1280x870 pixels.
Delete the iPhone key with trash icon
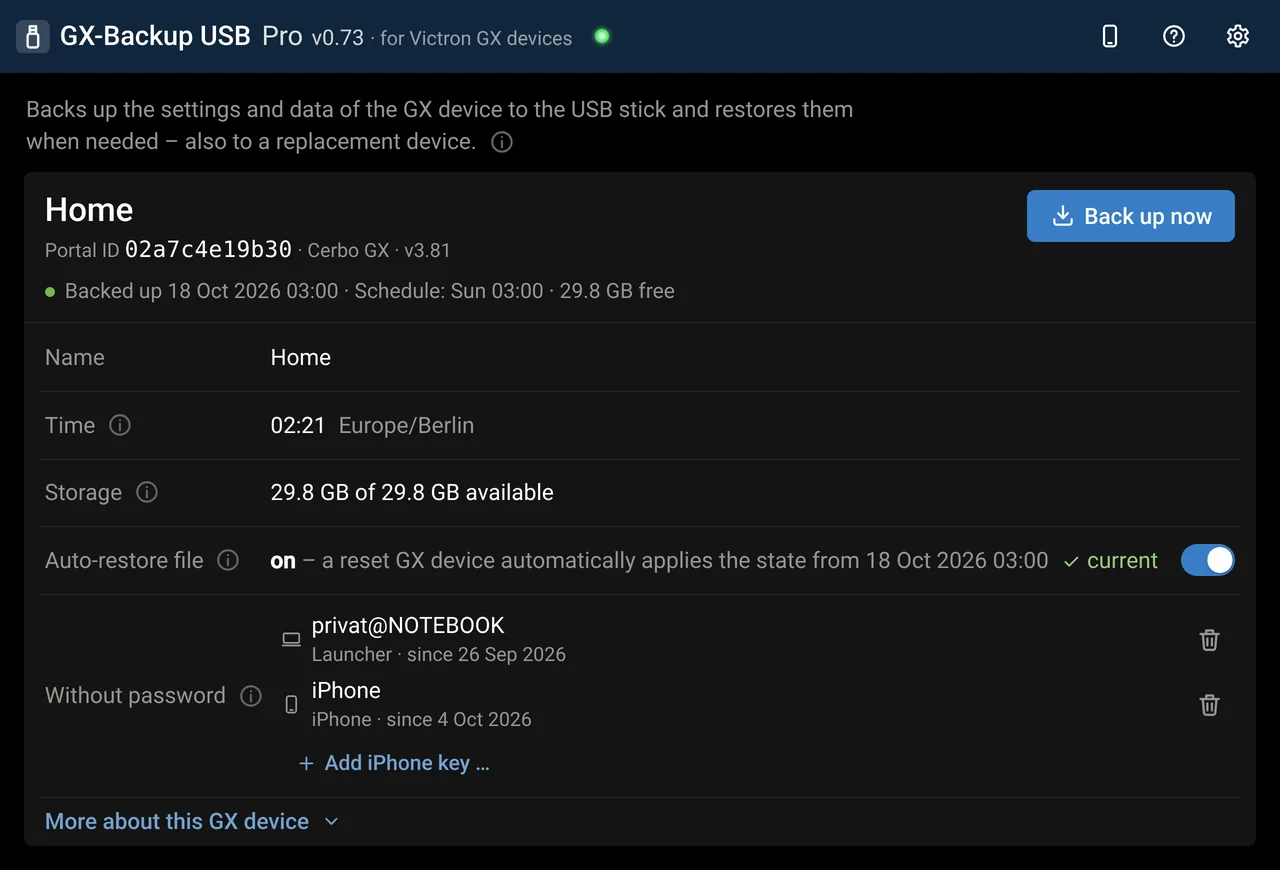pos(1209,705)
